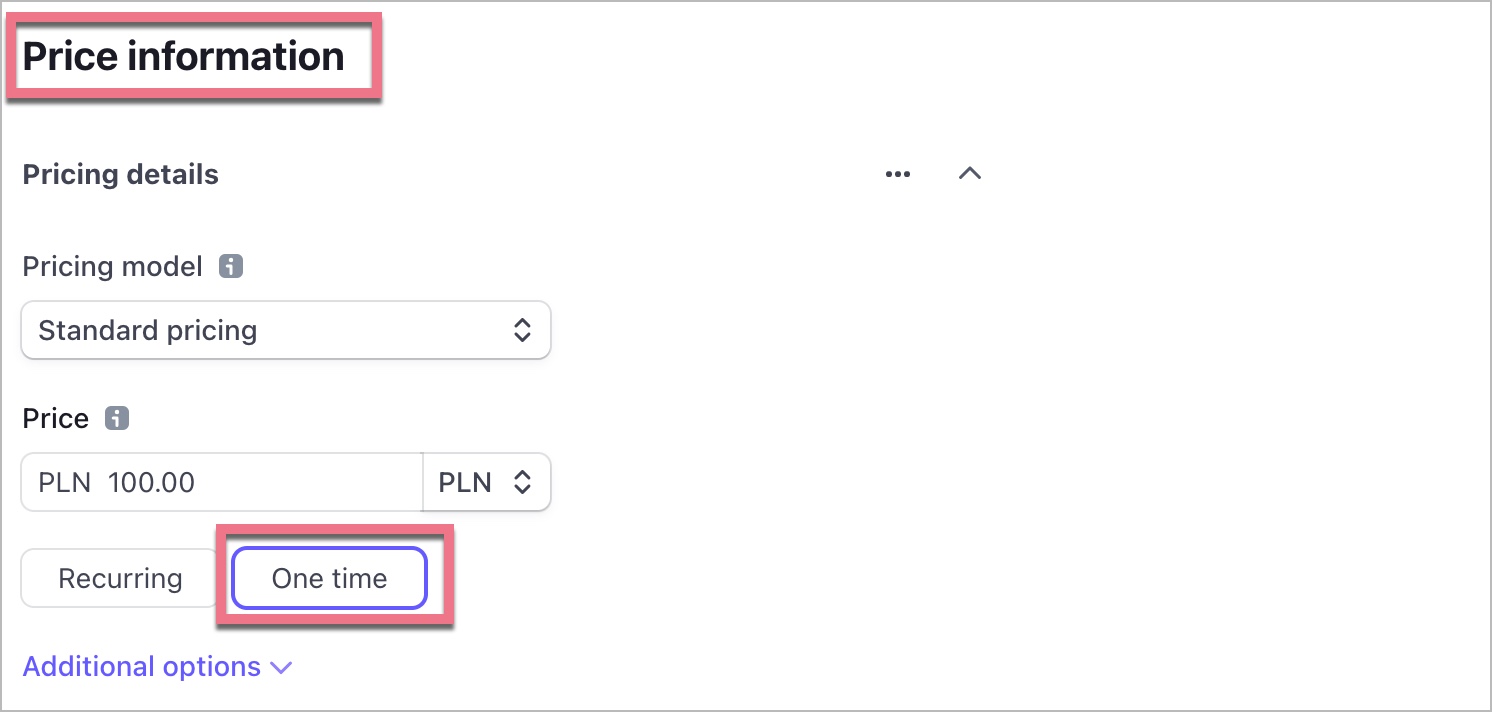Click the info icon next to Pricing model
Viewport: 1492px width, 712px height.
pos(231,267)
